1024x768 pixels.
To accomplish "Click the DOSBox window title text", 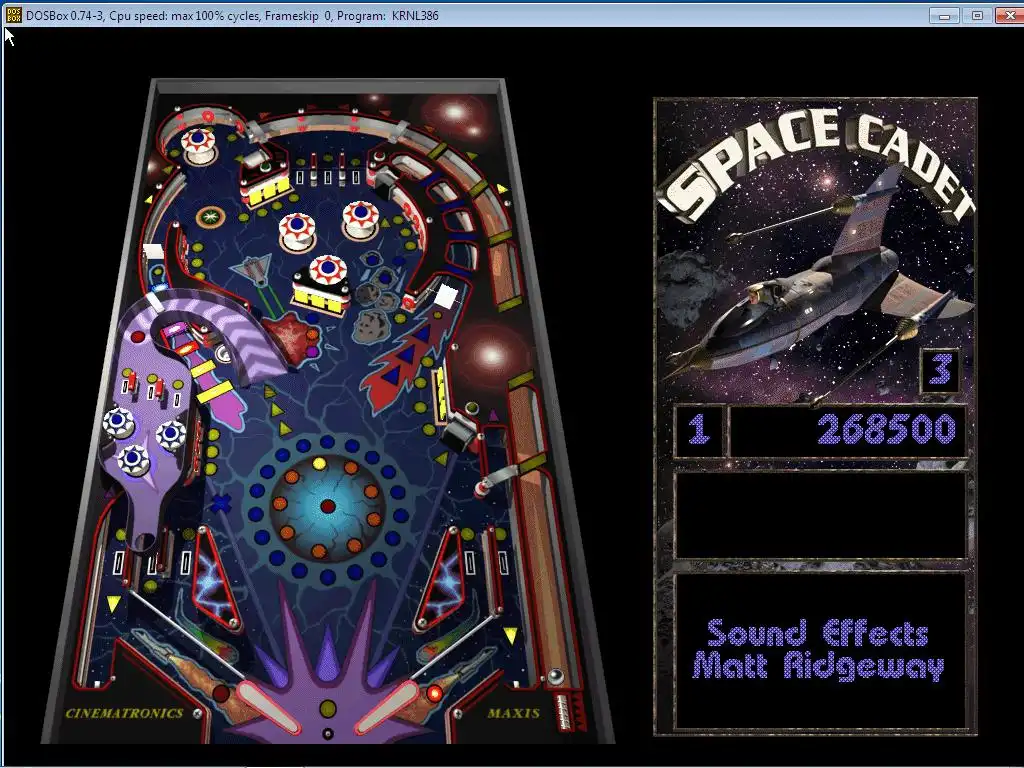I will click(232, 15).
